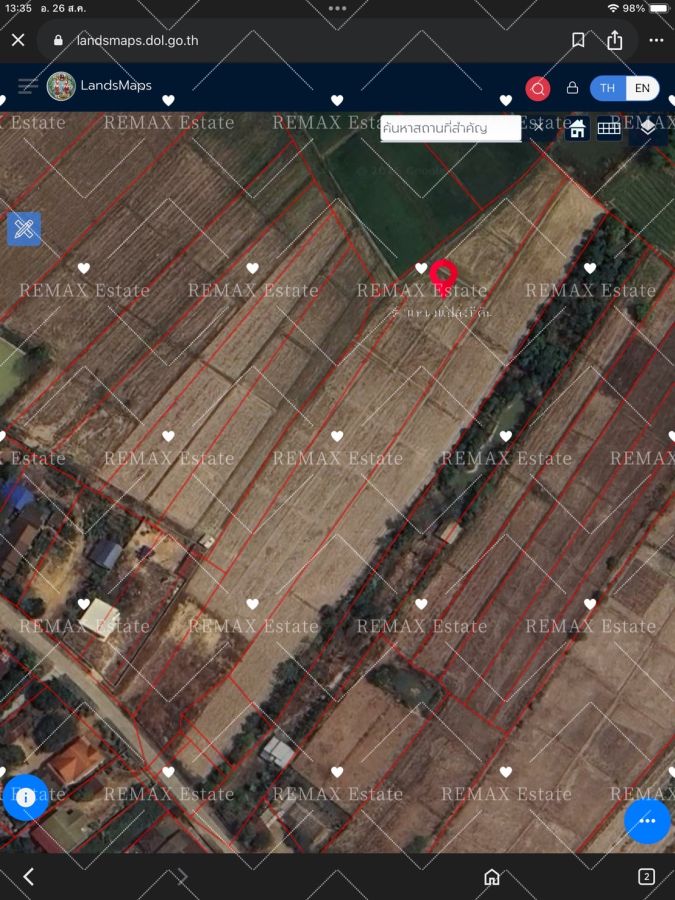Open browser three-dot overflow menu
Screen dimensions: 675x900
(x=656, y=40)
